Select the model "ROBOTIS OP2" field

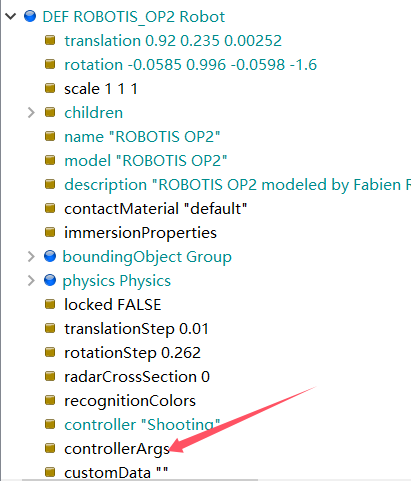coord(146,161)
